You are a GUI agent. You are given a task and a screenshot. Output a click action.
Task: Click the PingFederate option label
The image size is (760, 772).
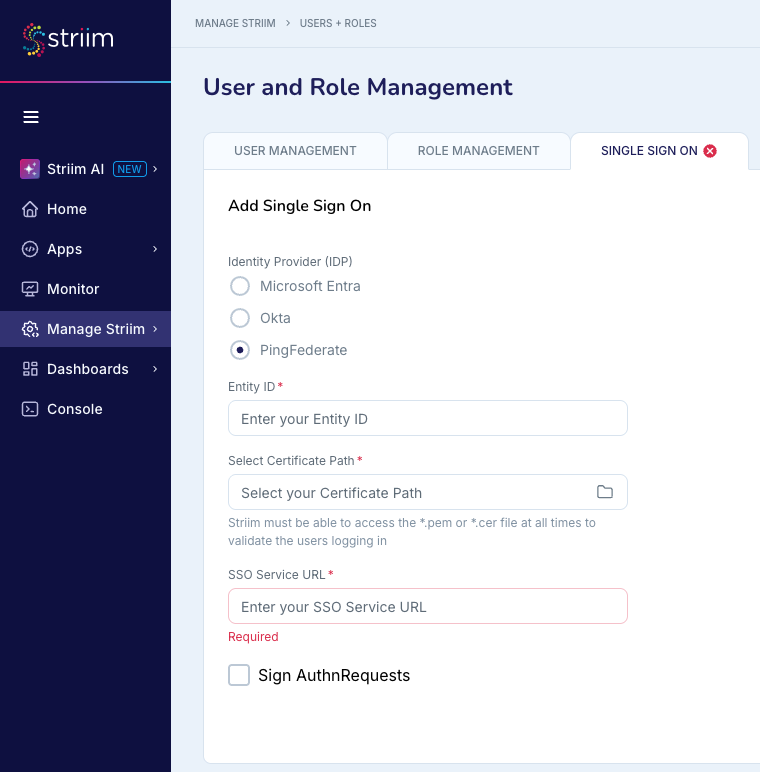(304, 350)
